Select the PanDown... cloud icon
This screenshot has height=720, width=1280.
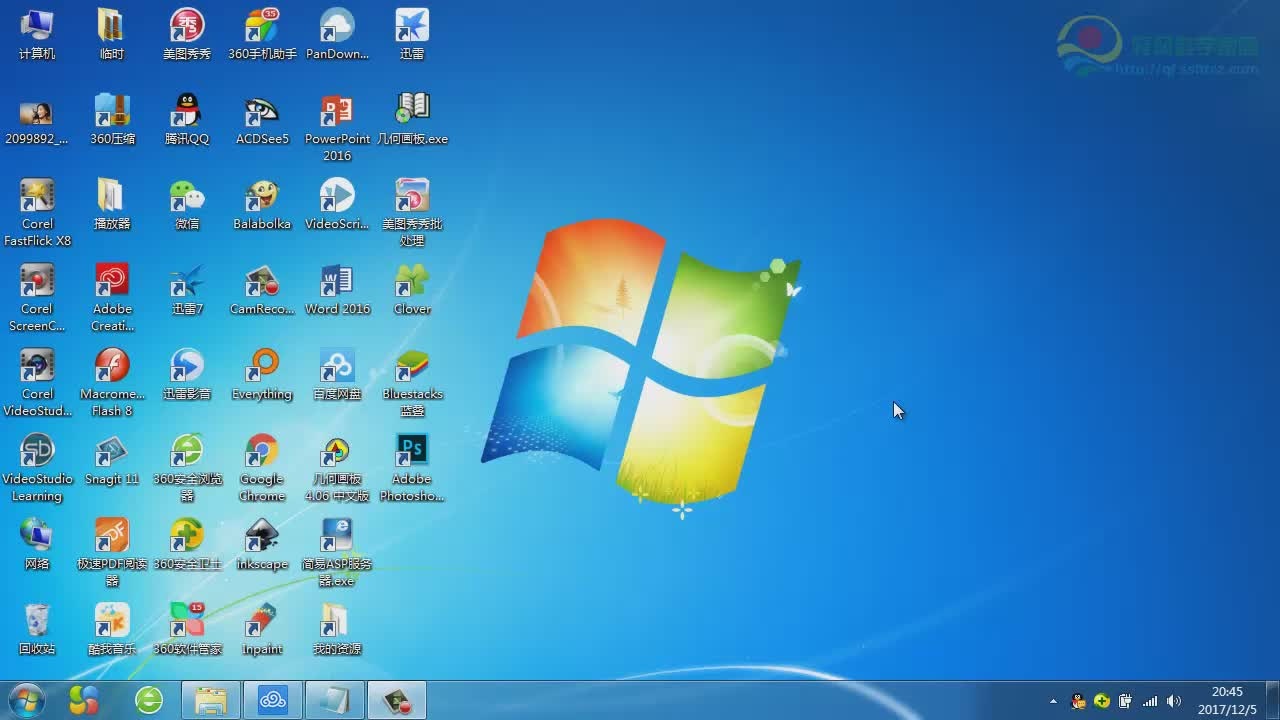pos(337,35)
